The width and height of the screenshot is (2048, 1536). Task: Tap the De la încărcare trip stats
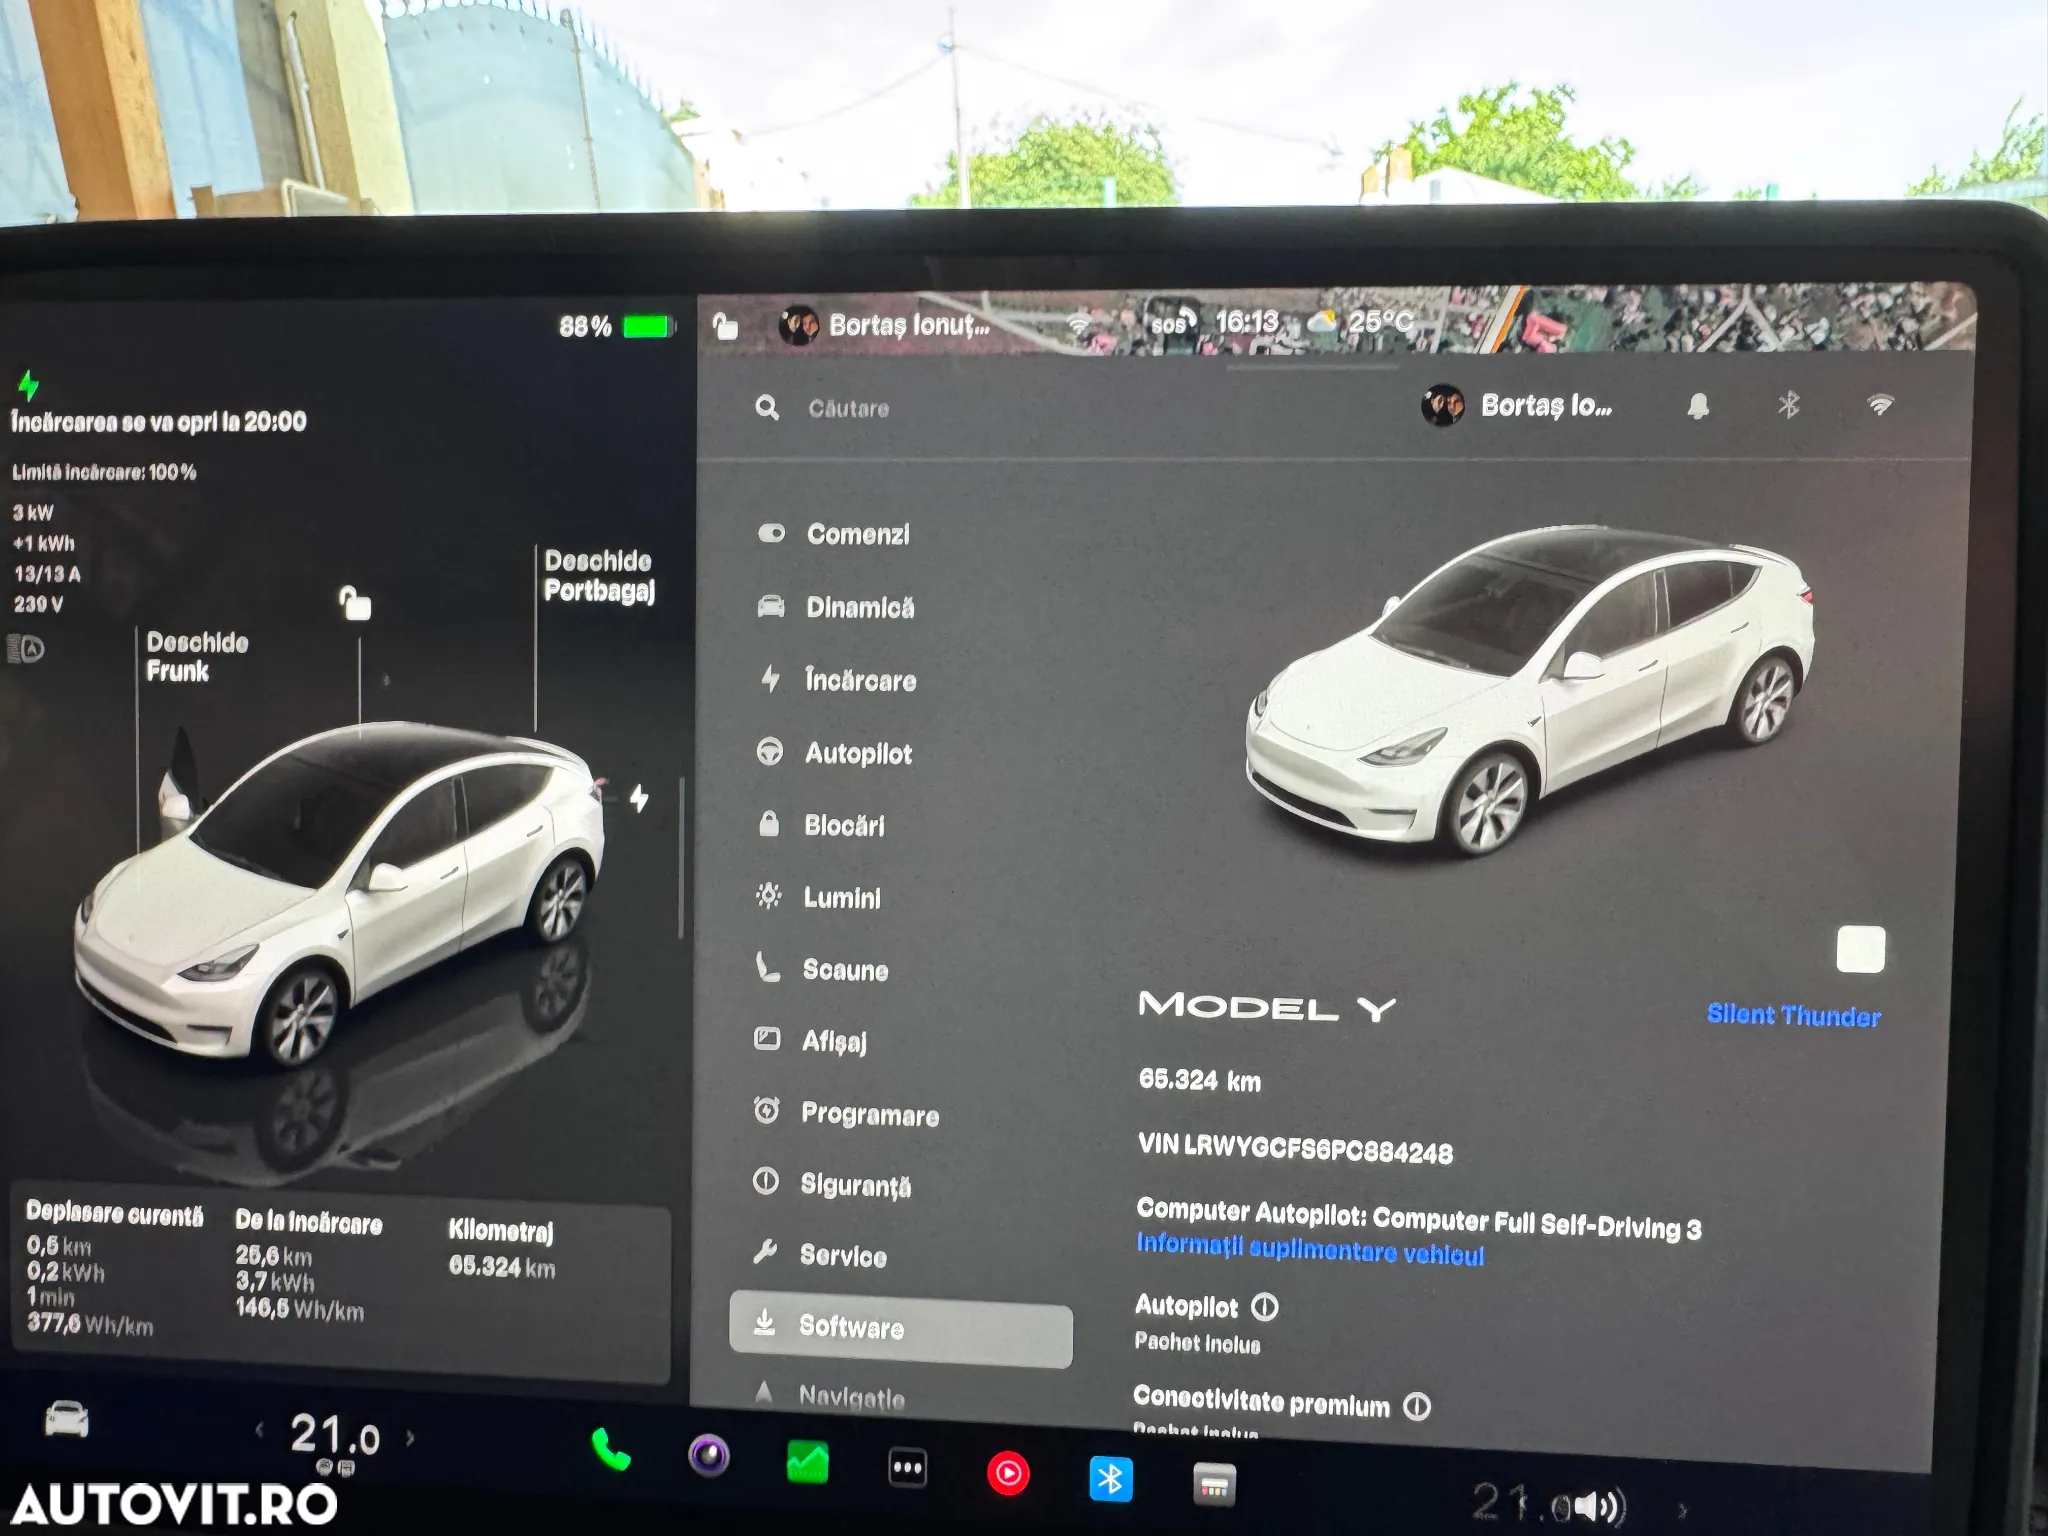(x=308, y=1265)
